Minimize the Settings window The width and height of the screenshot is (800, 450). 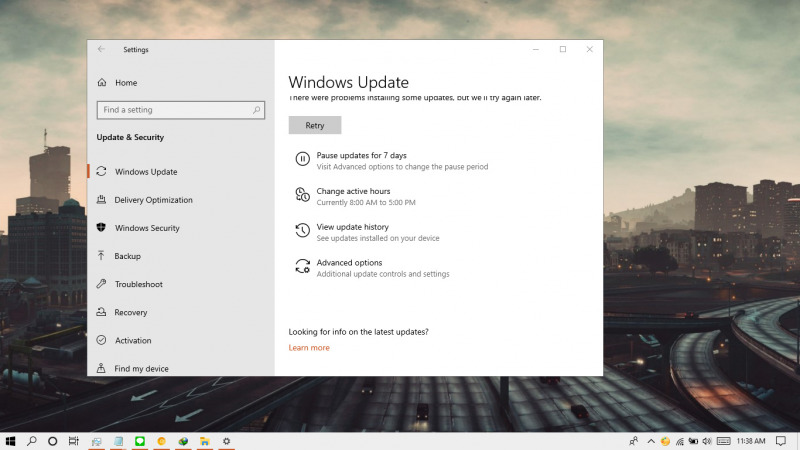[x=536, y=49]
